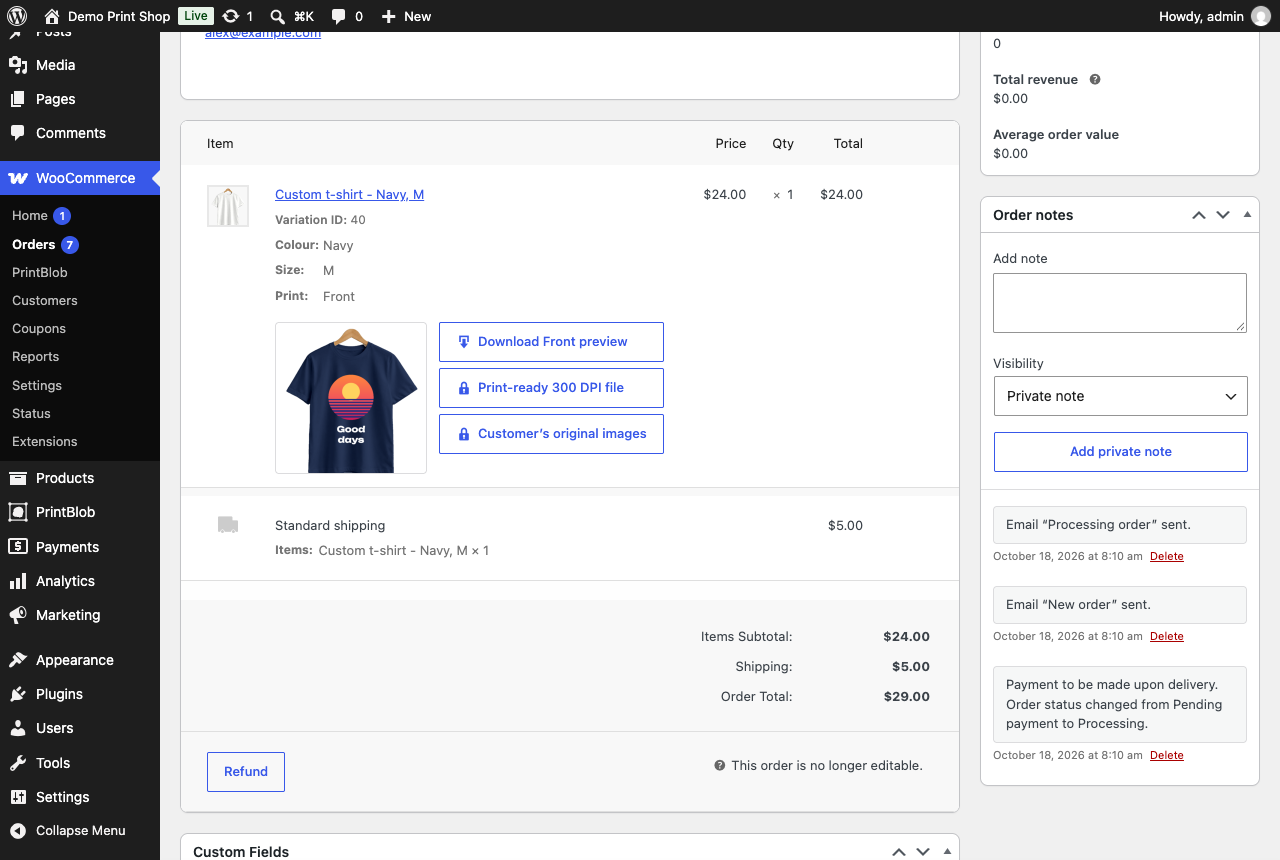The height and width of the screenshot is (860, 1280).
Task: Open Custom t-shirt - Navy, M link
Action: tap(349, 194)
